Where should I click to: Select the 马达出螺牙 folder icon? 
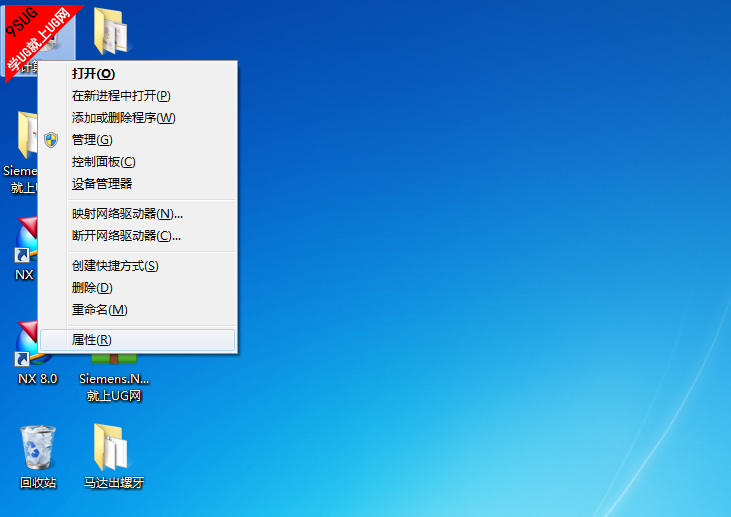[x=111, y=448]
